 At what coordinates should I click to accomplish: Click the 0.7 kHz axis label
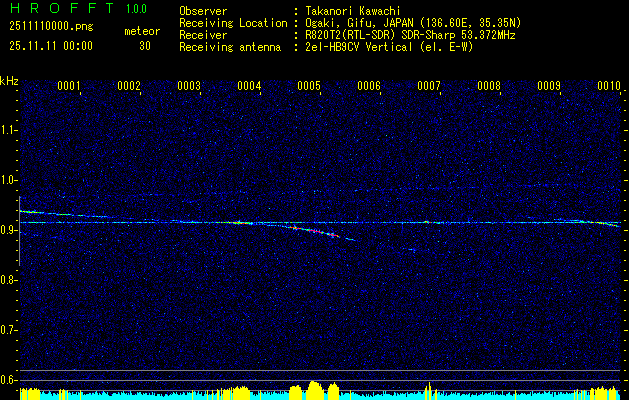[x=8, y=330]
